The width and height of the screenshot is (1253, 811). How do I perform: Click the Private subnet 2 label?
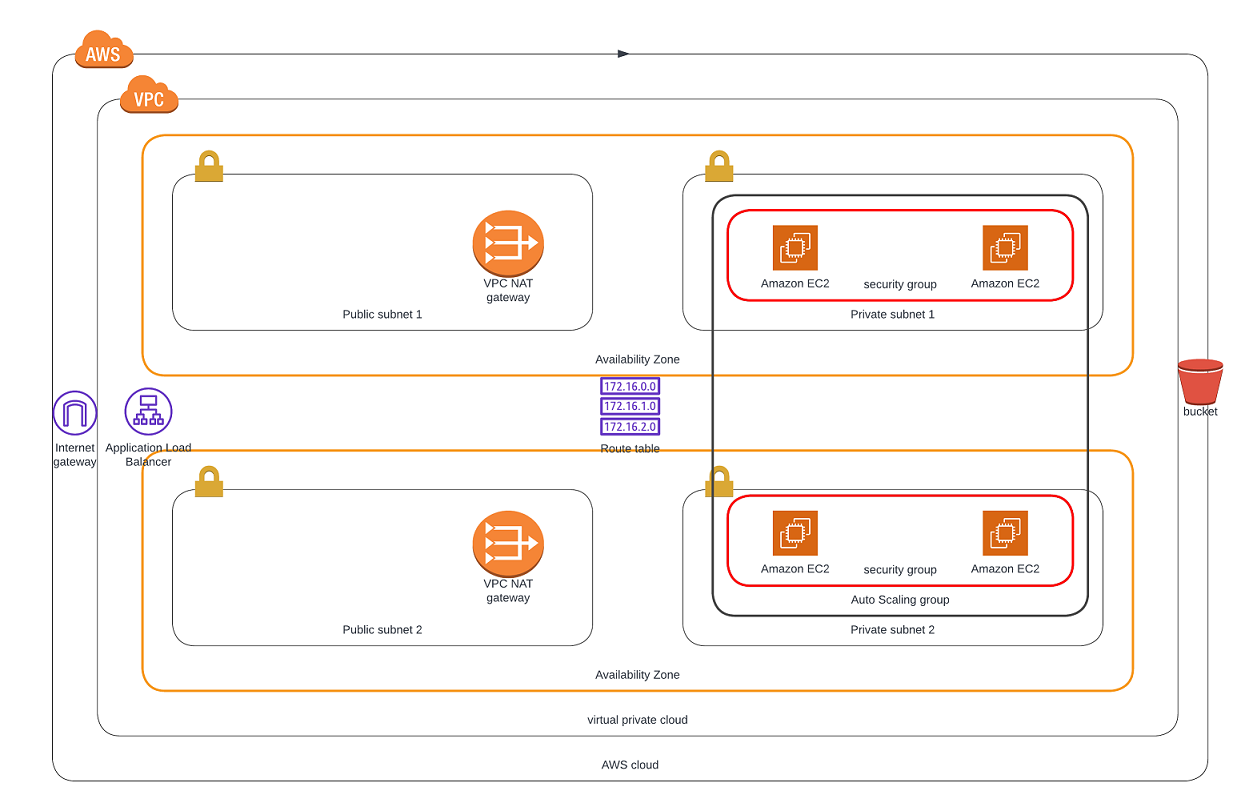[x=893, y=630]
